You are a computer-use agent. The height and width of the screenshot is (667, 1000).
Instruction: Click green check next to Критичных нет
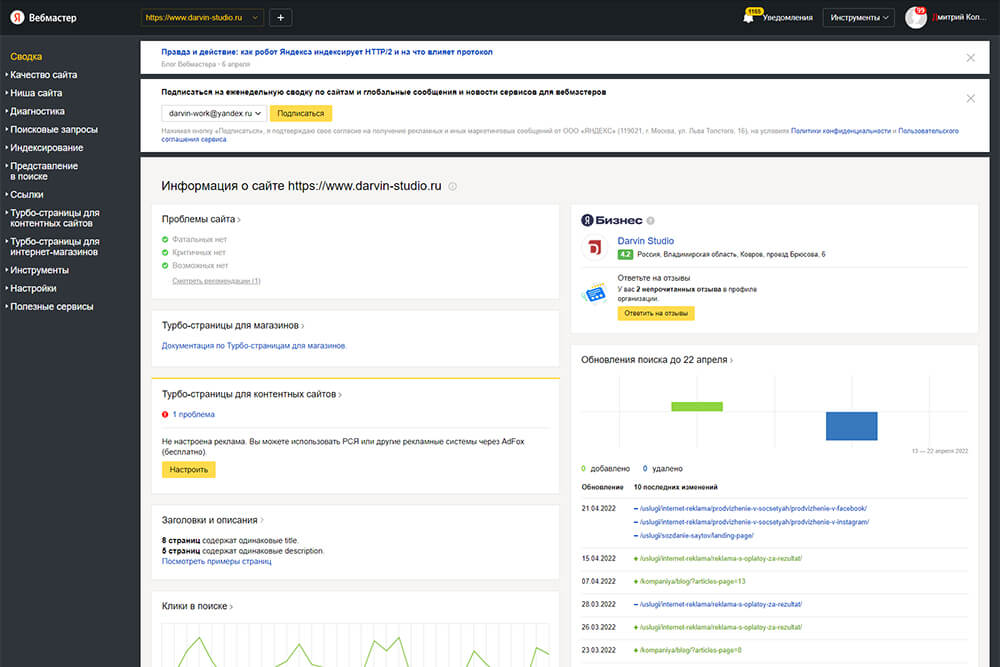(x=165, y=253)
